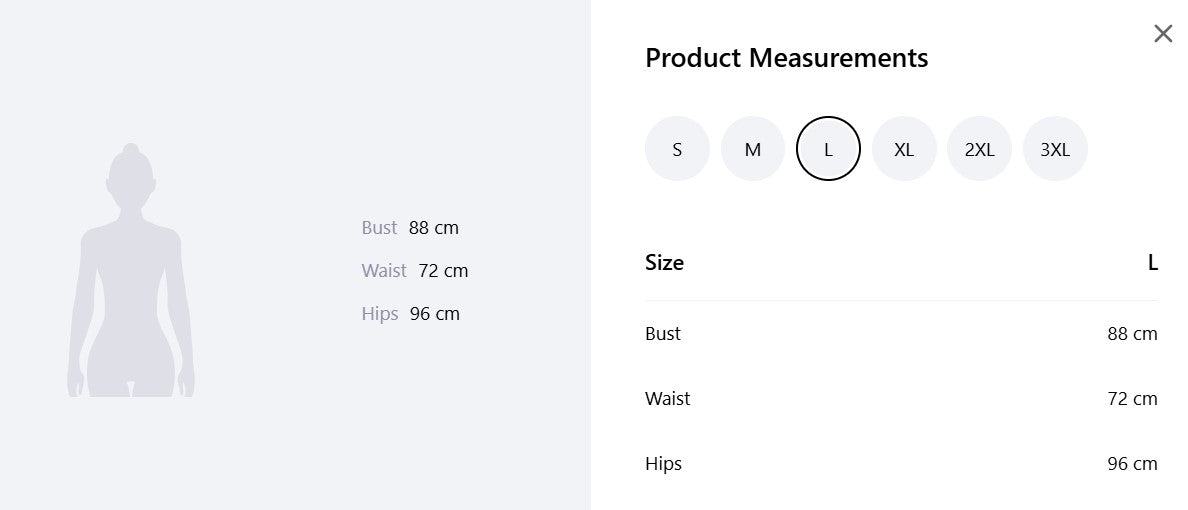Click the Waist label beside the silhouette

click(384, 271)
